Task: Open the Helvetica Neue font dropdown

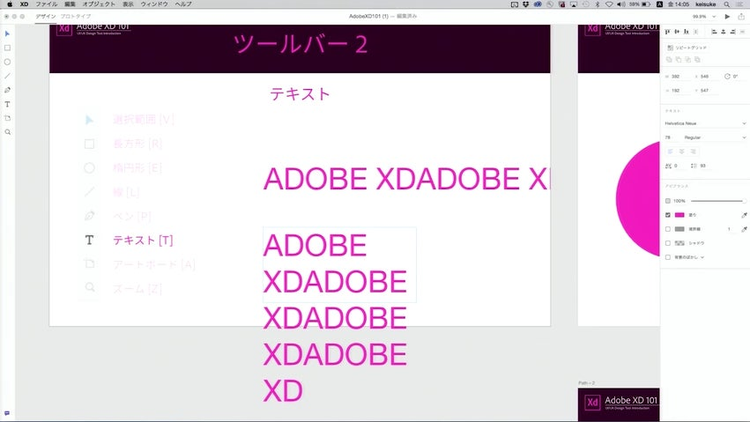Action: 705,124
